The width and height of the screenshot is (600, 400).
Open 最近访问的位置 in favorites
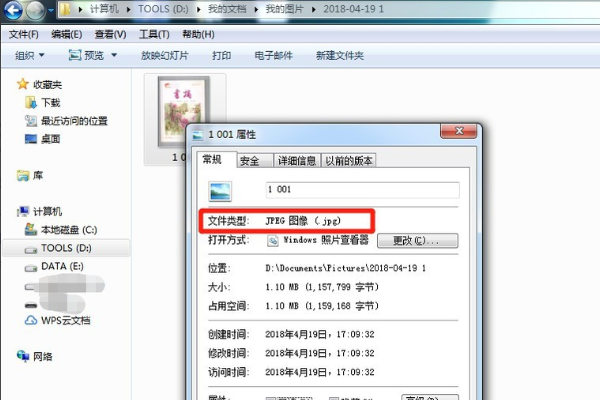(74, 121)
